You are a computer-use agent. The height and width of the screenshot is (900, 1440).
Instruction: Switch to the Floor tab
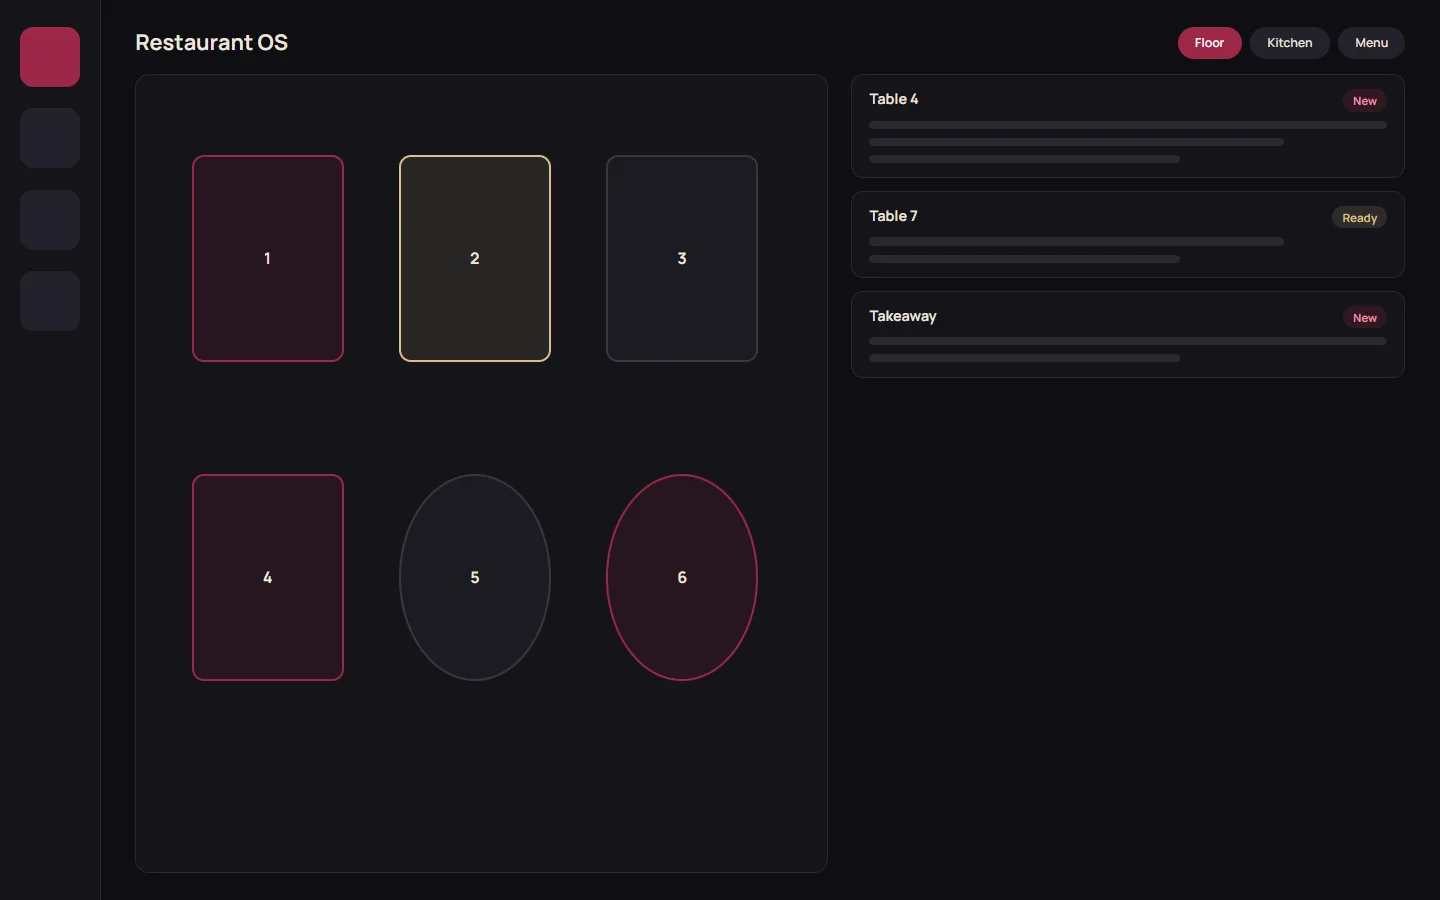click(1209, 43)
